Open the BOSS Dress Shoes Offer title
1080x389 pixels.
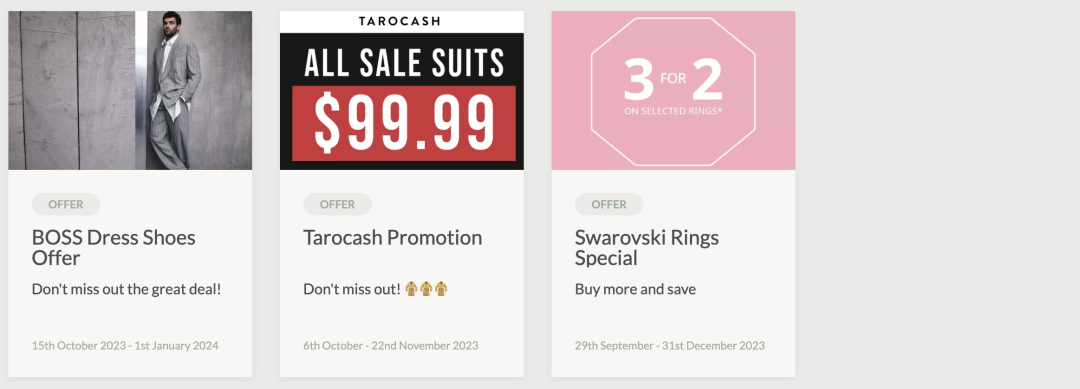point(114,248)
